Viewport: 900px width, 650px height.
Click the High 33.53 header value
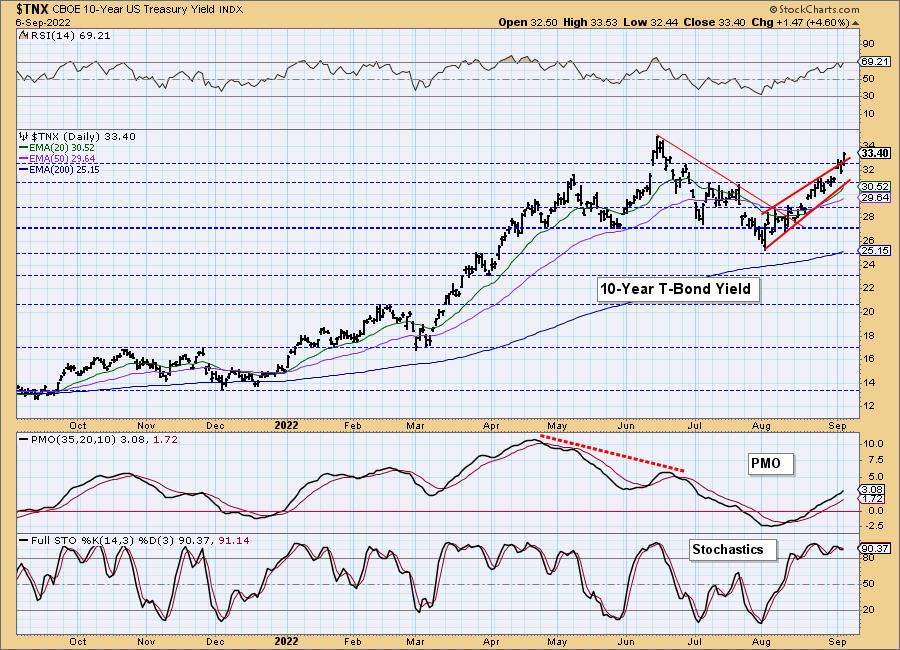(591, 22)
